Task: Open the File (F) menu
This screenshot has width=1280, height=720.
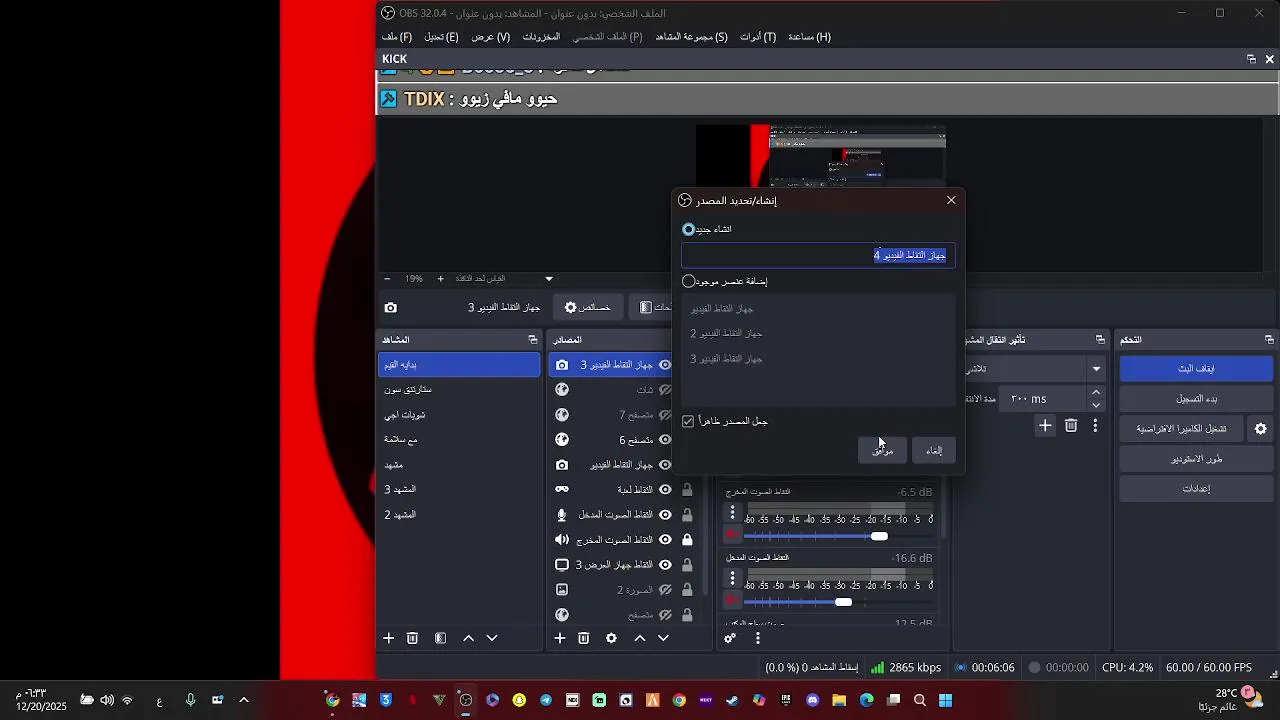Action: click(397, 37)
